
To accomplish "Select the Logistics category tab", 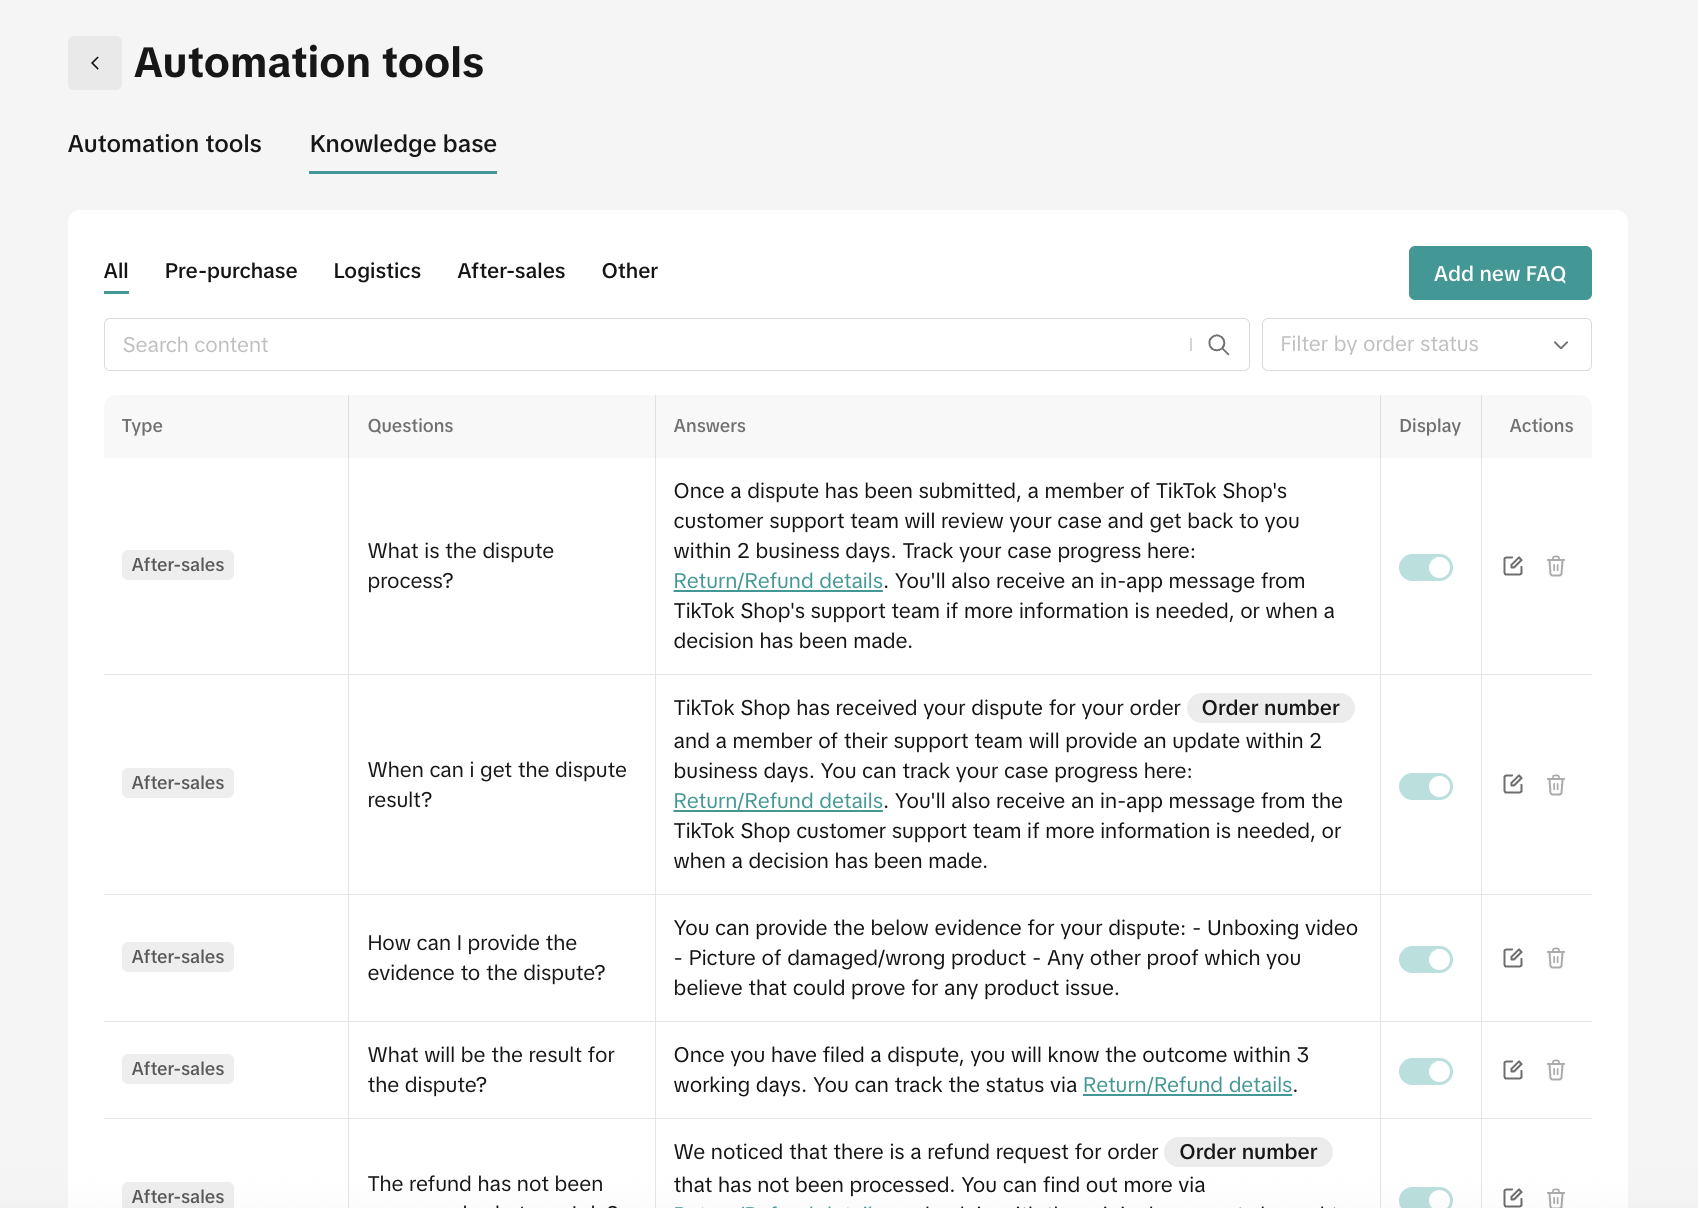I will pos(377,271).
